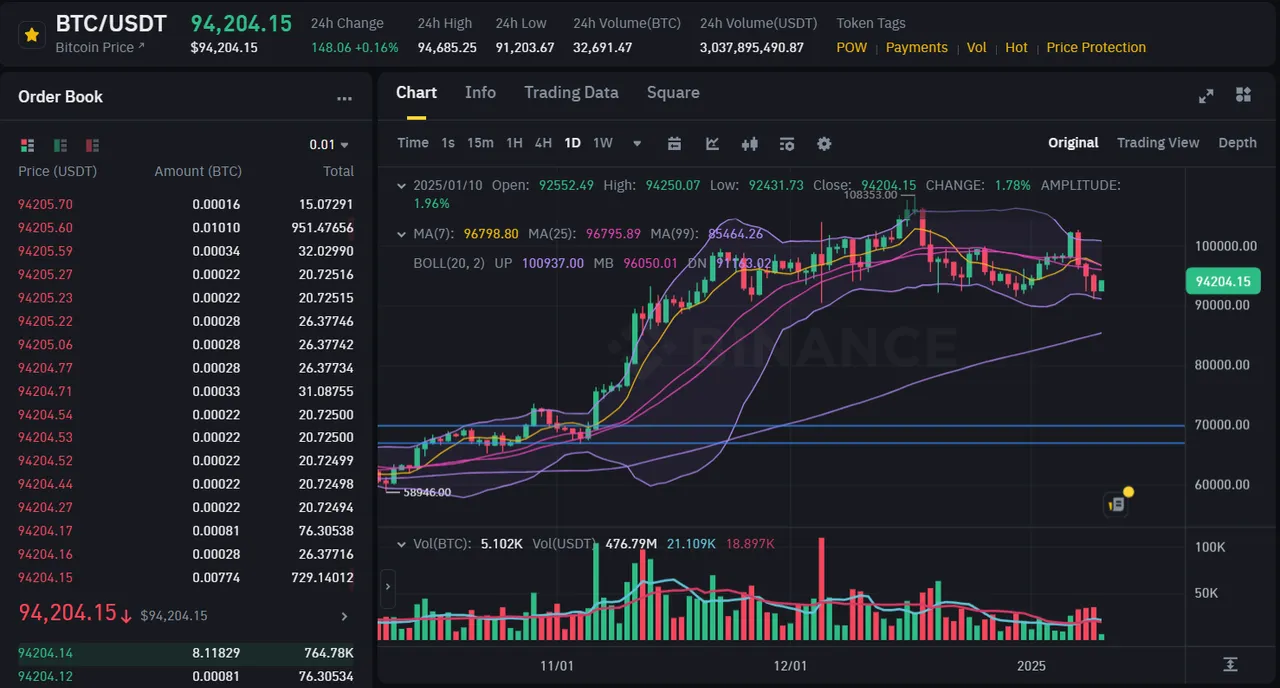Open the chart settings gear
1280x688 pixels.
(824, 144)
